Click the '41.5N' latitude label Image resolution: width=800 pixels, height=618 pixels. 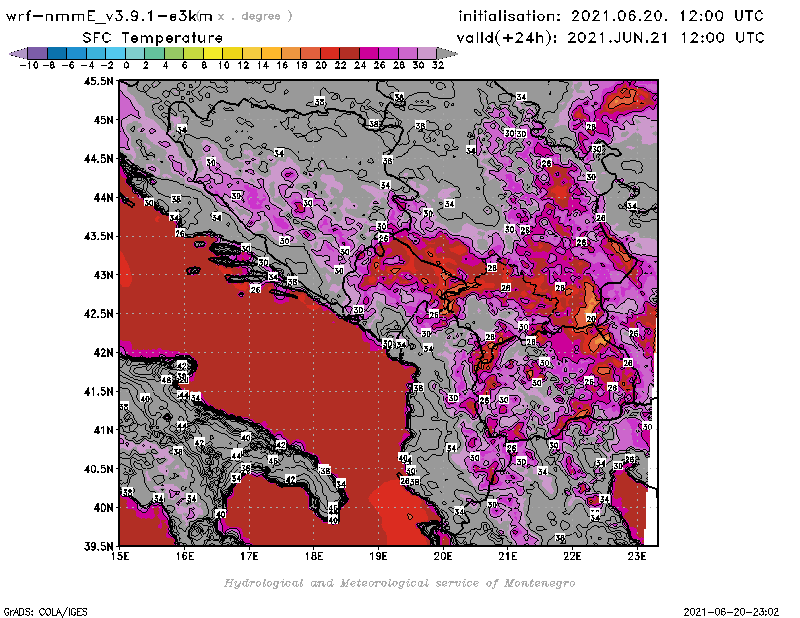[98, 391]
